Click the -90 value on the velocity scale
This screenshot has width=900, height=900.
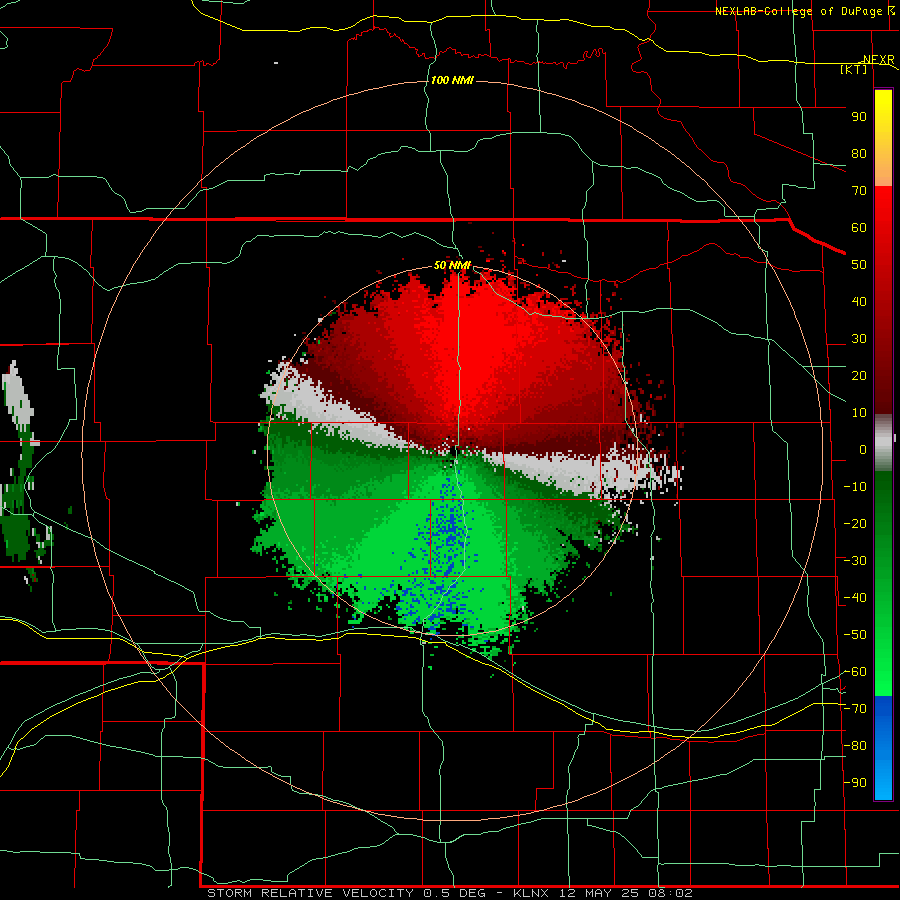pos(855,783)
